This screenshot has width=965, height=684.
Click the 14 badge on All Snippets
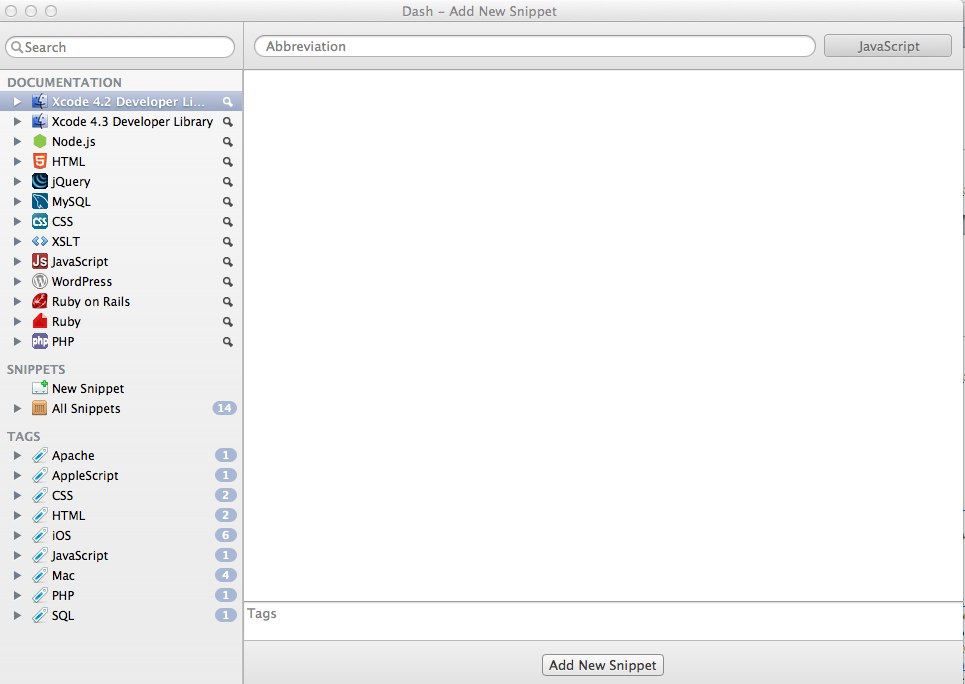[x=225, y=408]
